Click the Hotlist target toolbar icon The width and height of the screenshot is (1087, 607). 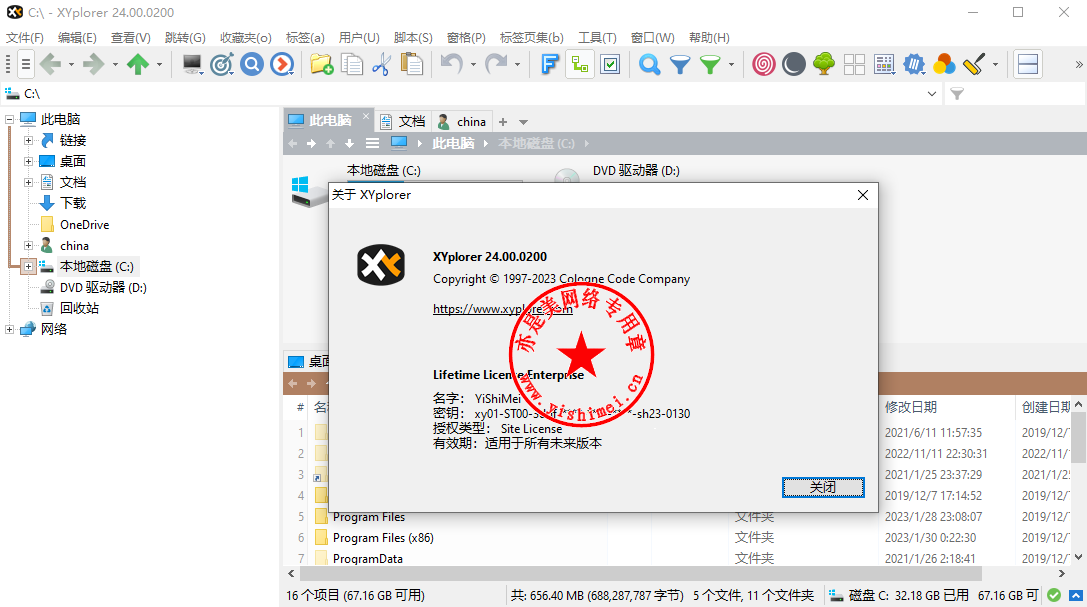click(222, 64)
